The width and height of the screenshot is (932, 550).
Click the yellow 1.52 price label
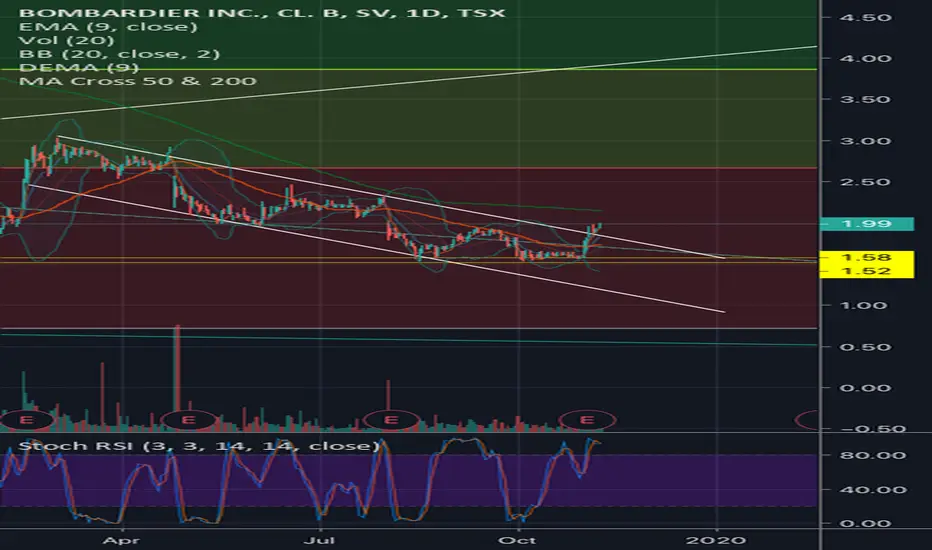coord(867,271)
